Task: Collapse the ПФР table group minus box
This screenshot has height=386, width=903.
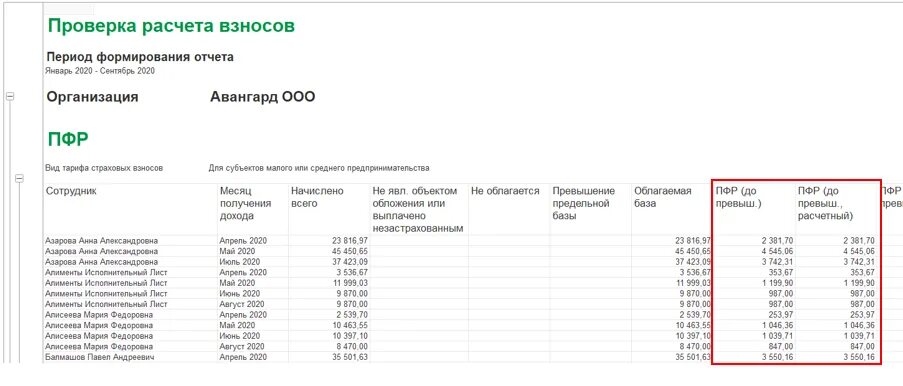Action: coord(19,179)
